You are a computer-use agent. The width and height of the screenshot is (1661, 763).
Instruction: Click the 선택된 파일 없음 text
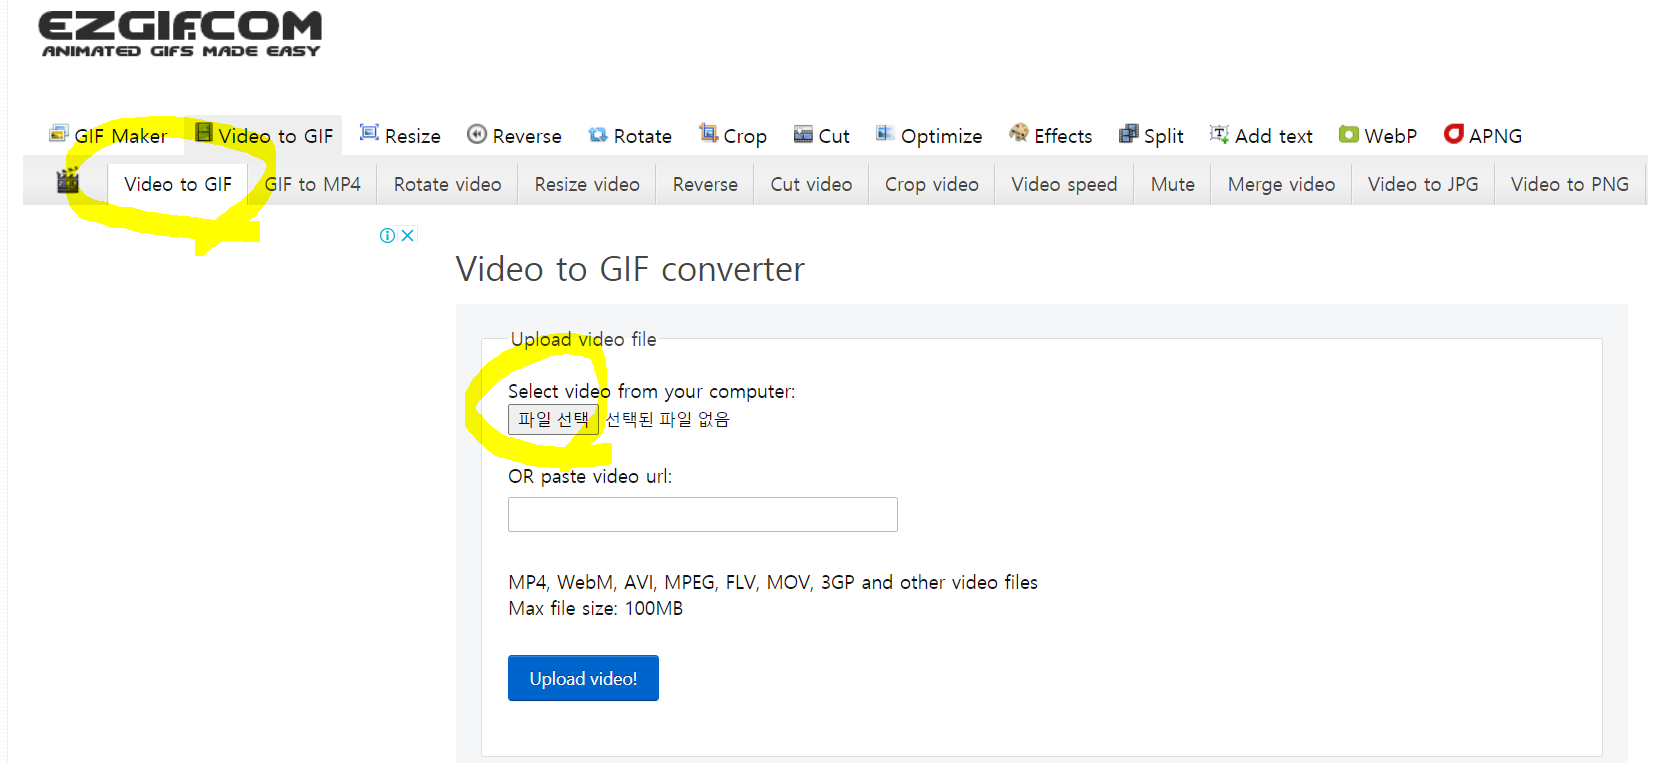pyautogui.click(x=668, y=419)
